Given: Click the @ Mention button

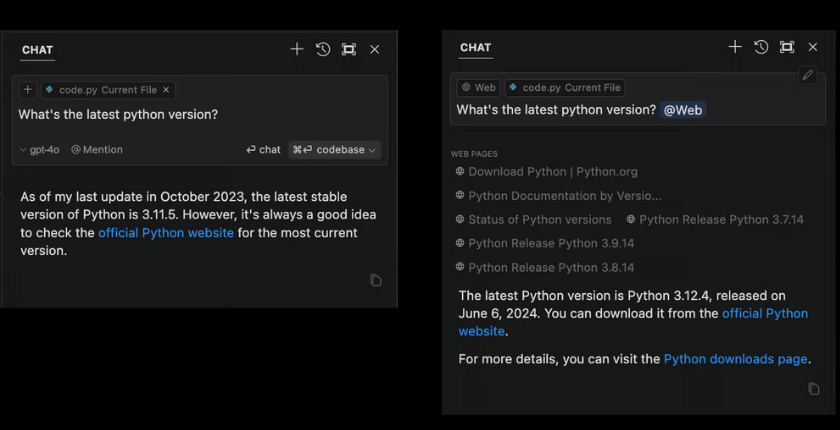Looking at the screenshot, I should click(x=97, y=150).
